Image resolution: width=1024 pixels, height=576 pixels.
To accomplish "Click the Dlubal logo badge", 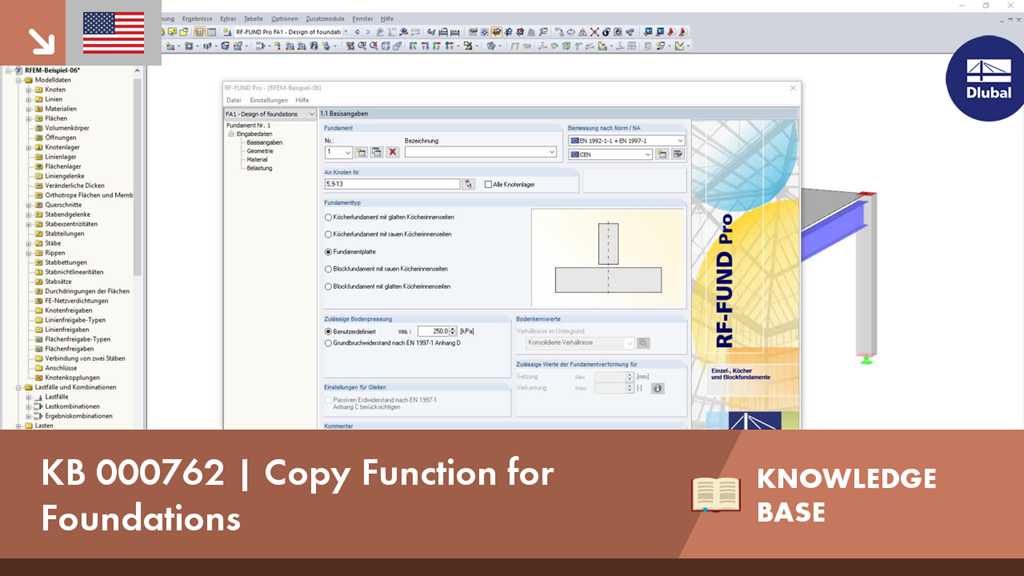I will point(987,79).
